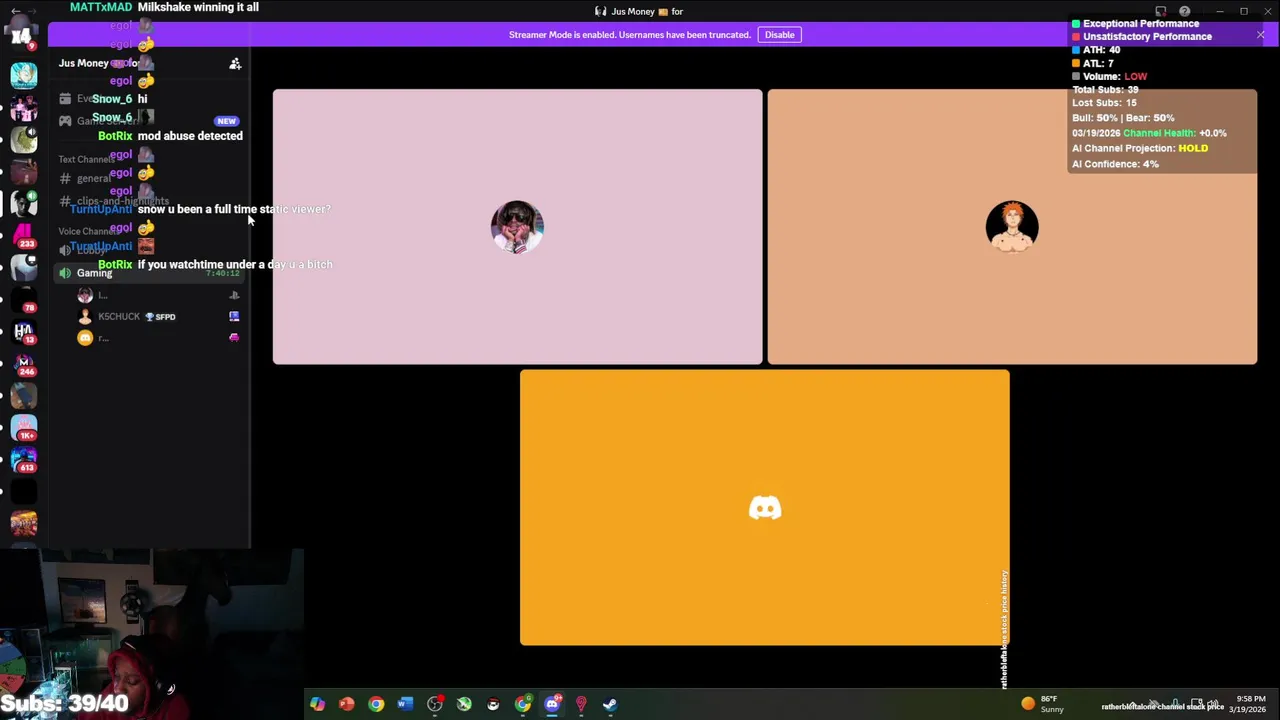Open the blue anime-character server icon

click(x=24, y=75)
